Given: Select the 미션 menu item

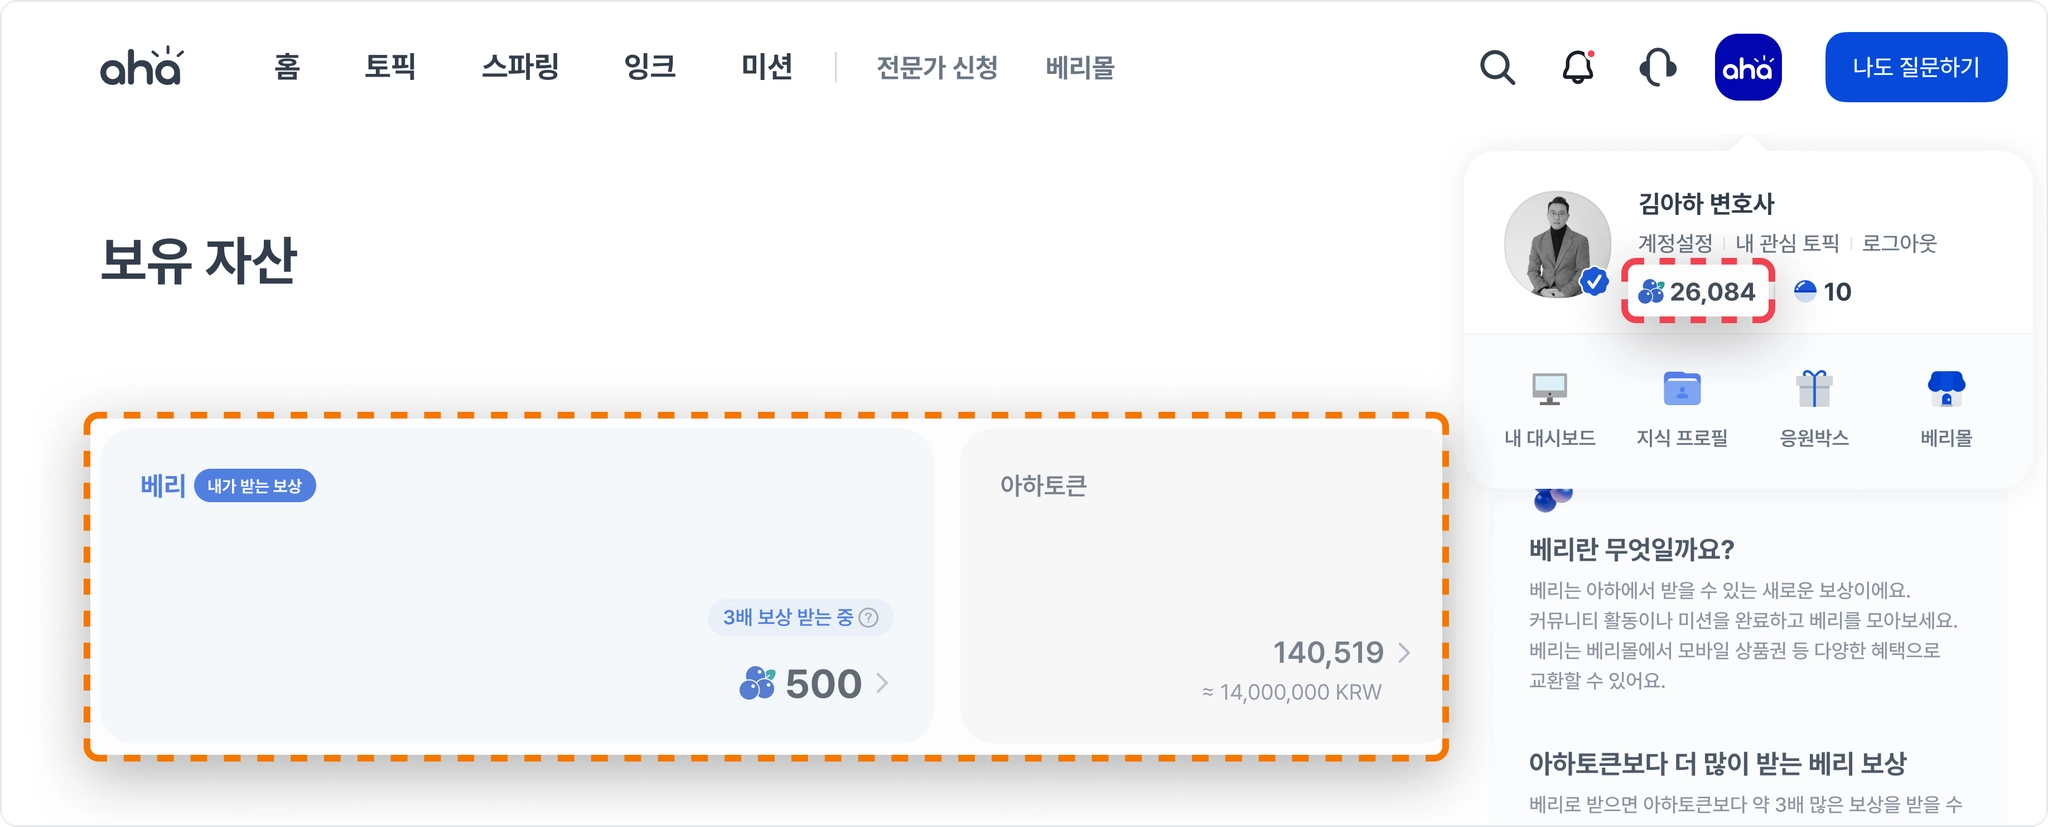Looking at the screenshot, I should pyautogui.click(x=767, y=67).
